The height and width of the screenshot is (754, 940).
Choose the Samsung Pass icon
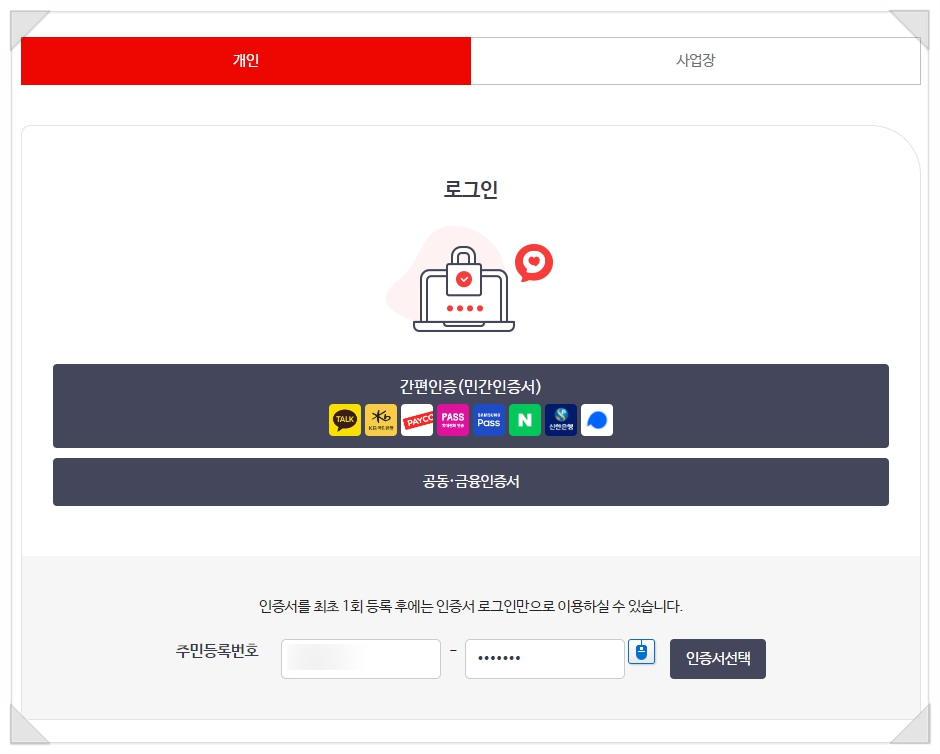point(489,420)
